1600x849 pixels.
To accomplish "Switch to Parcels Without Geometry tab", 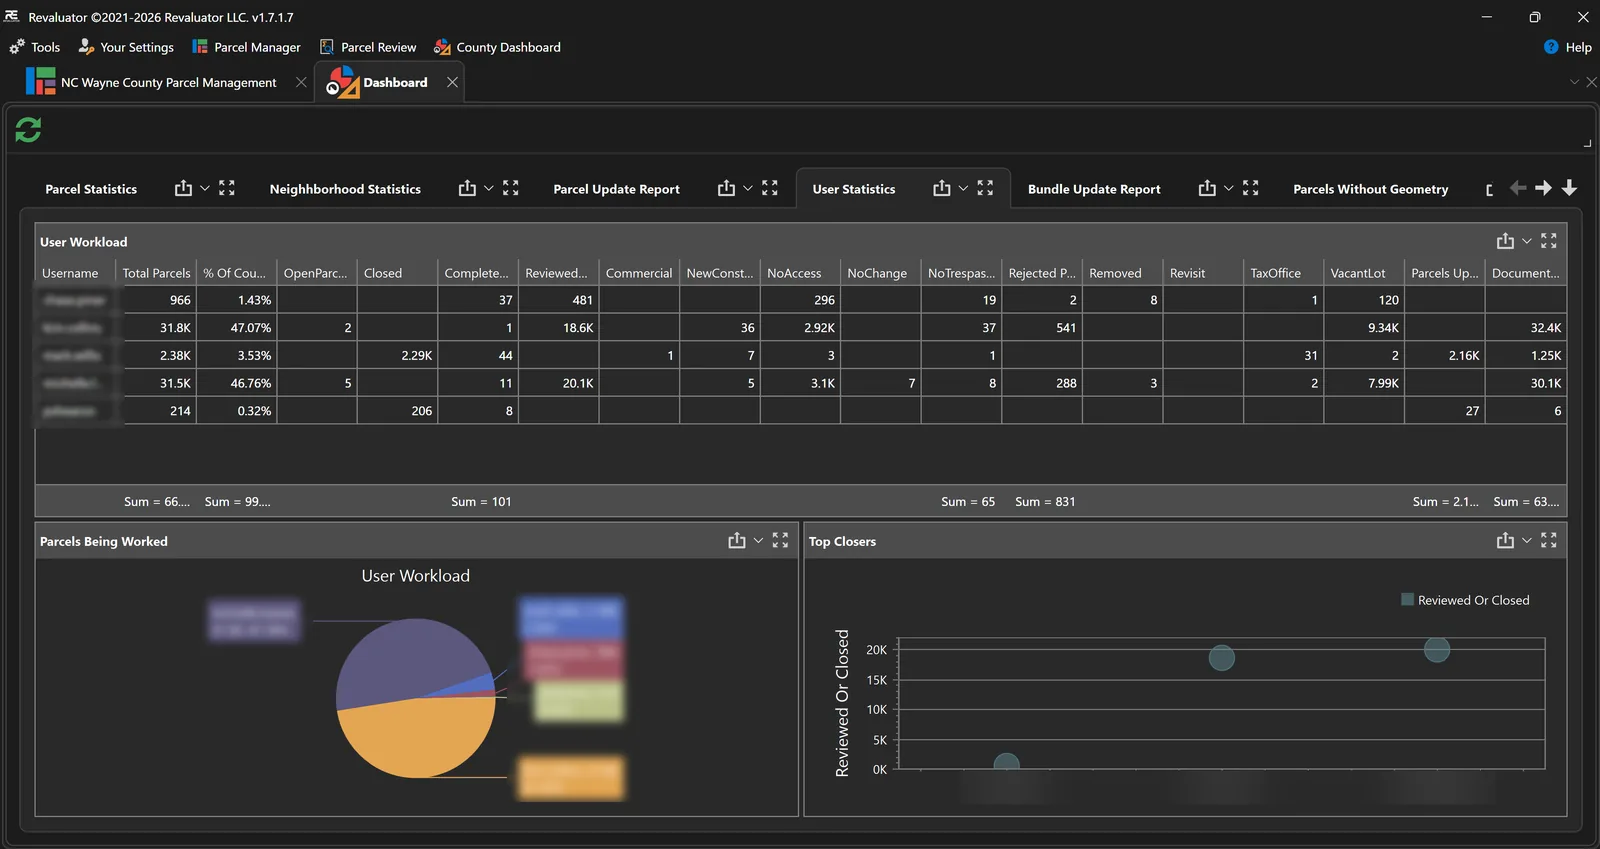I will point(1370,189).
